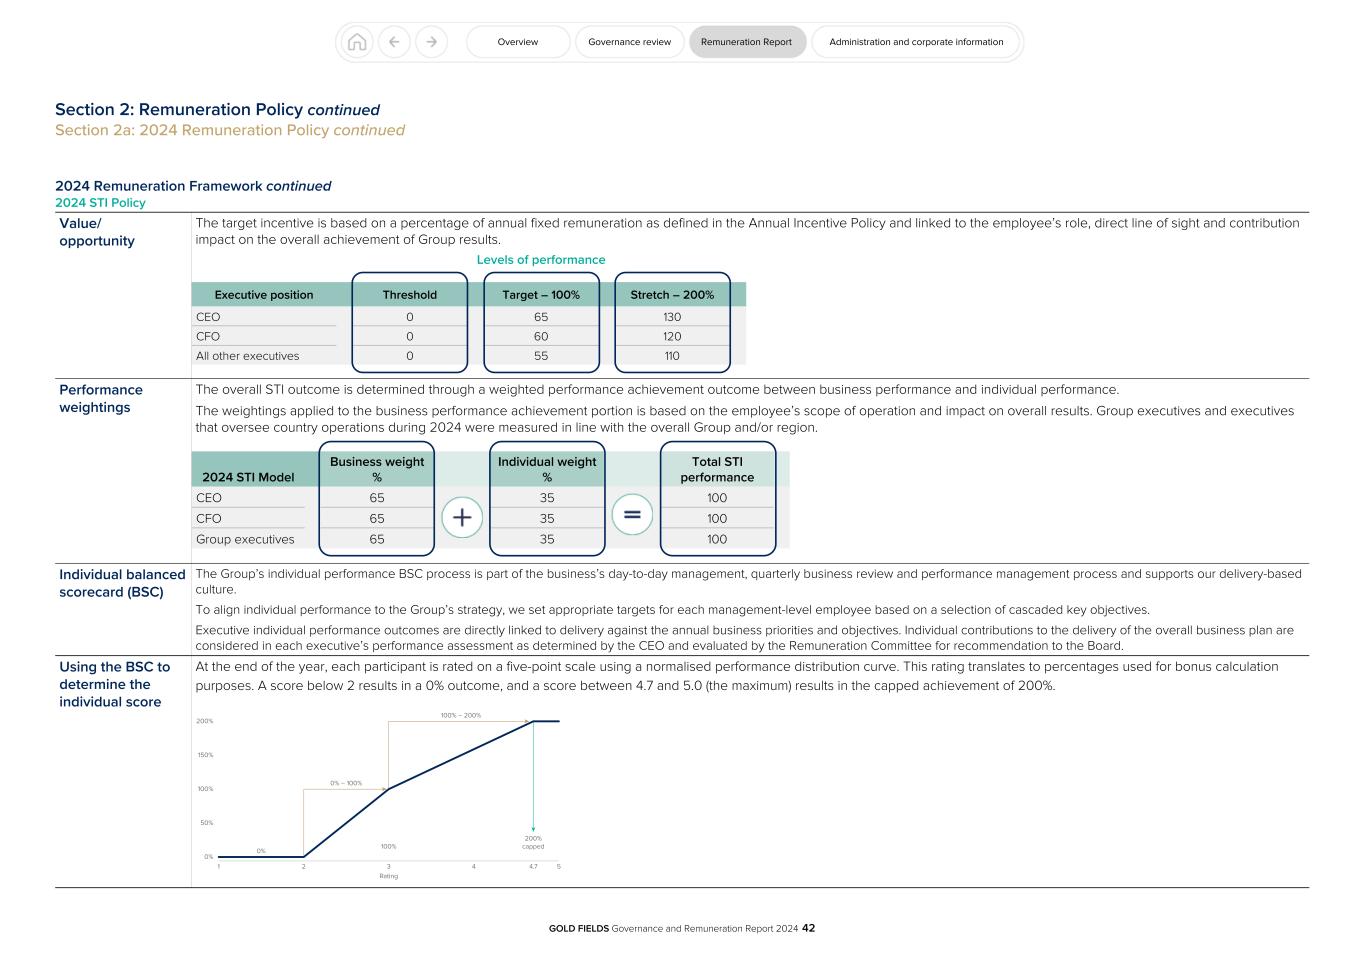The image size is (1365, 968).
Task: Click the Threshold column heading box
Action: [x=410, y=294]
